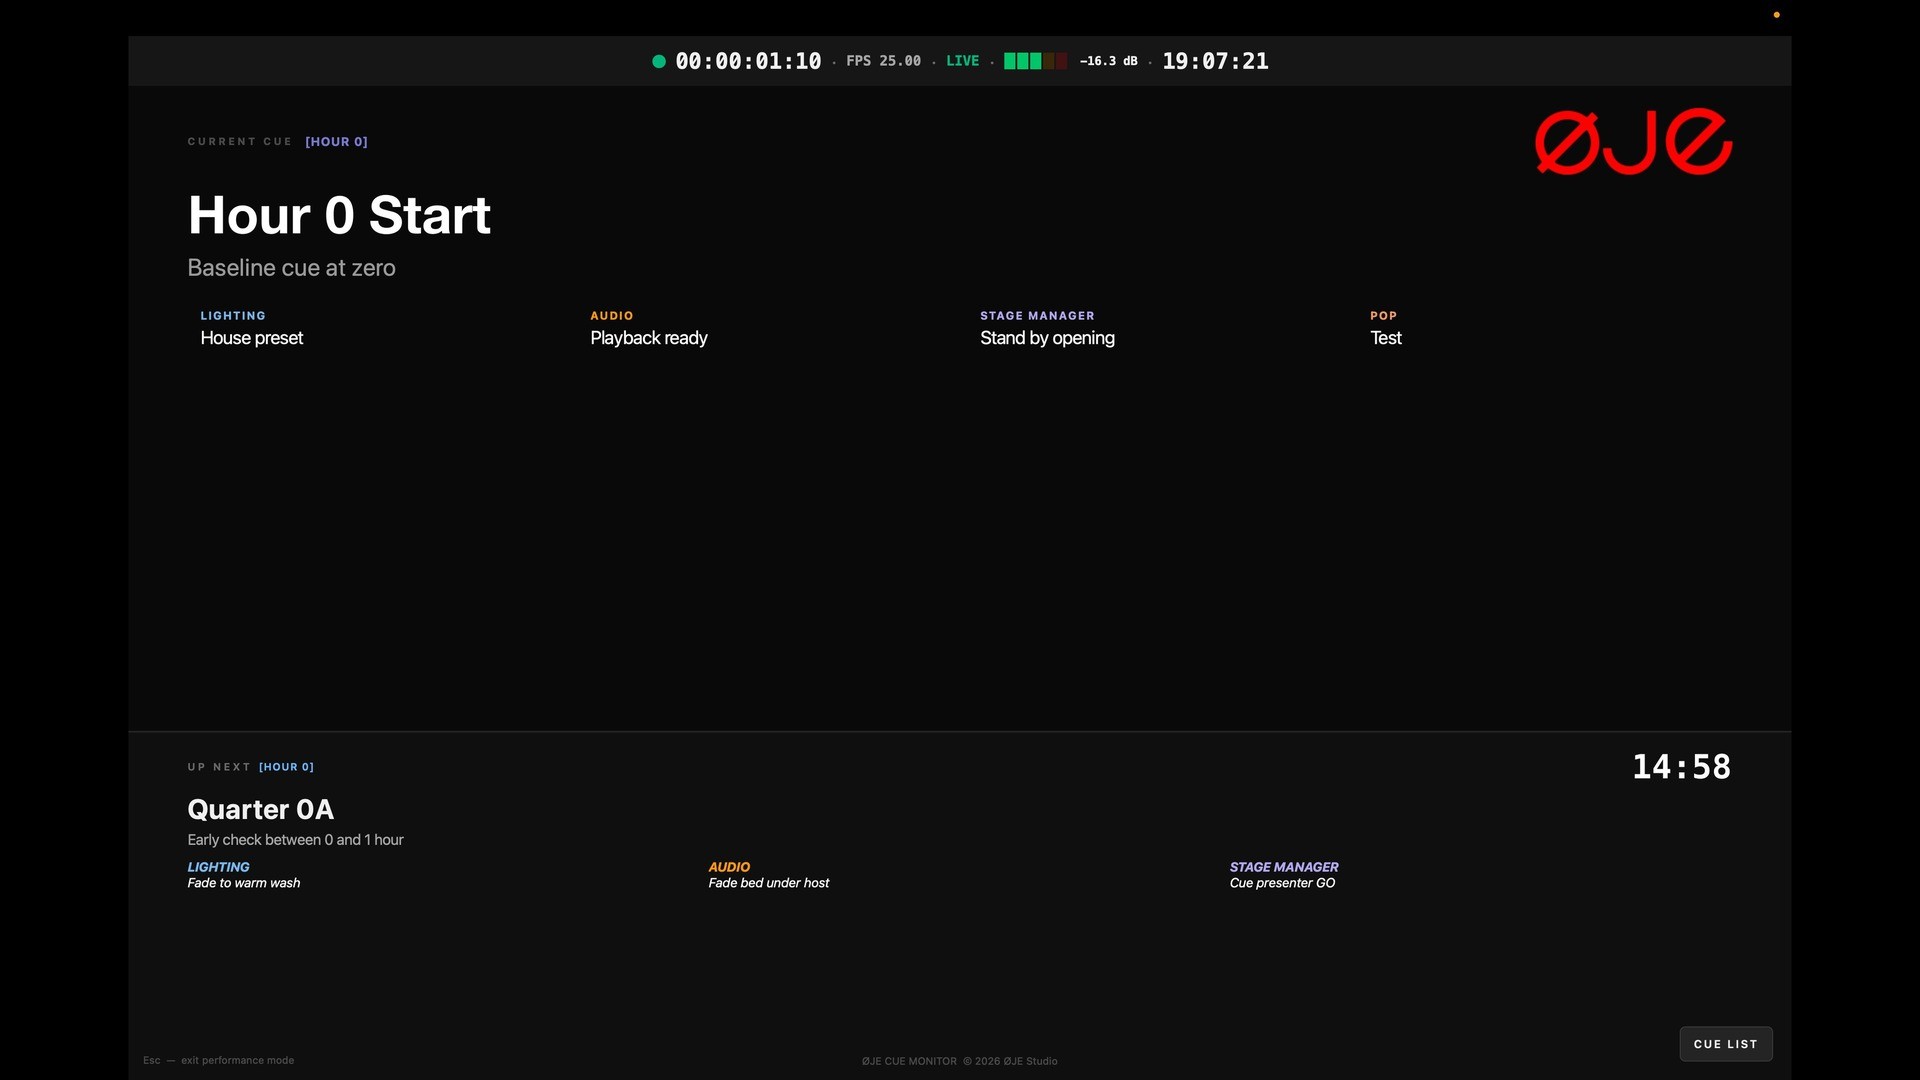This screenshot has height=1080, width=1920.
Task: Click the 14:58 countdown timer
Action: (x=1681, y=767)
